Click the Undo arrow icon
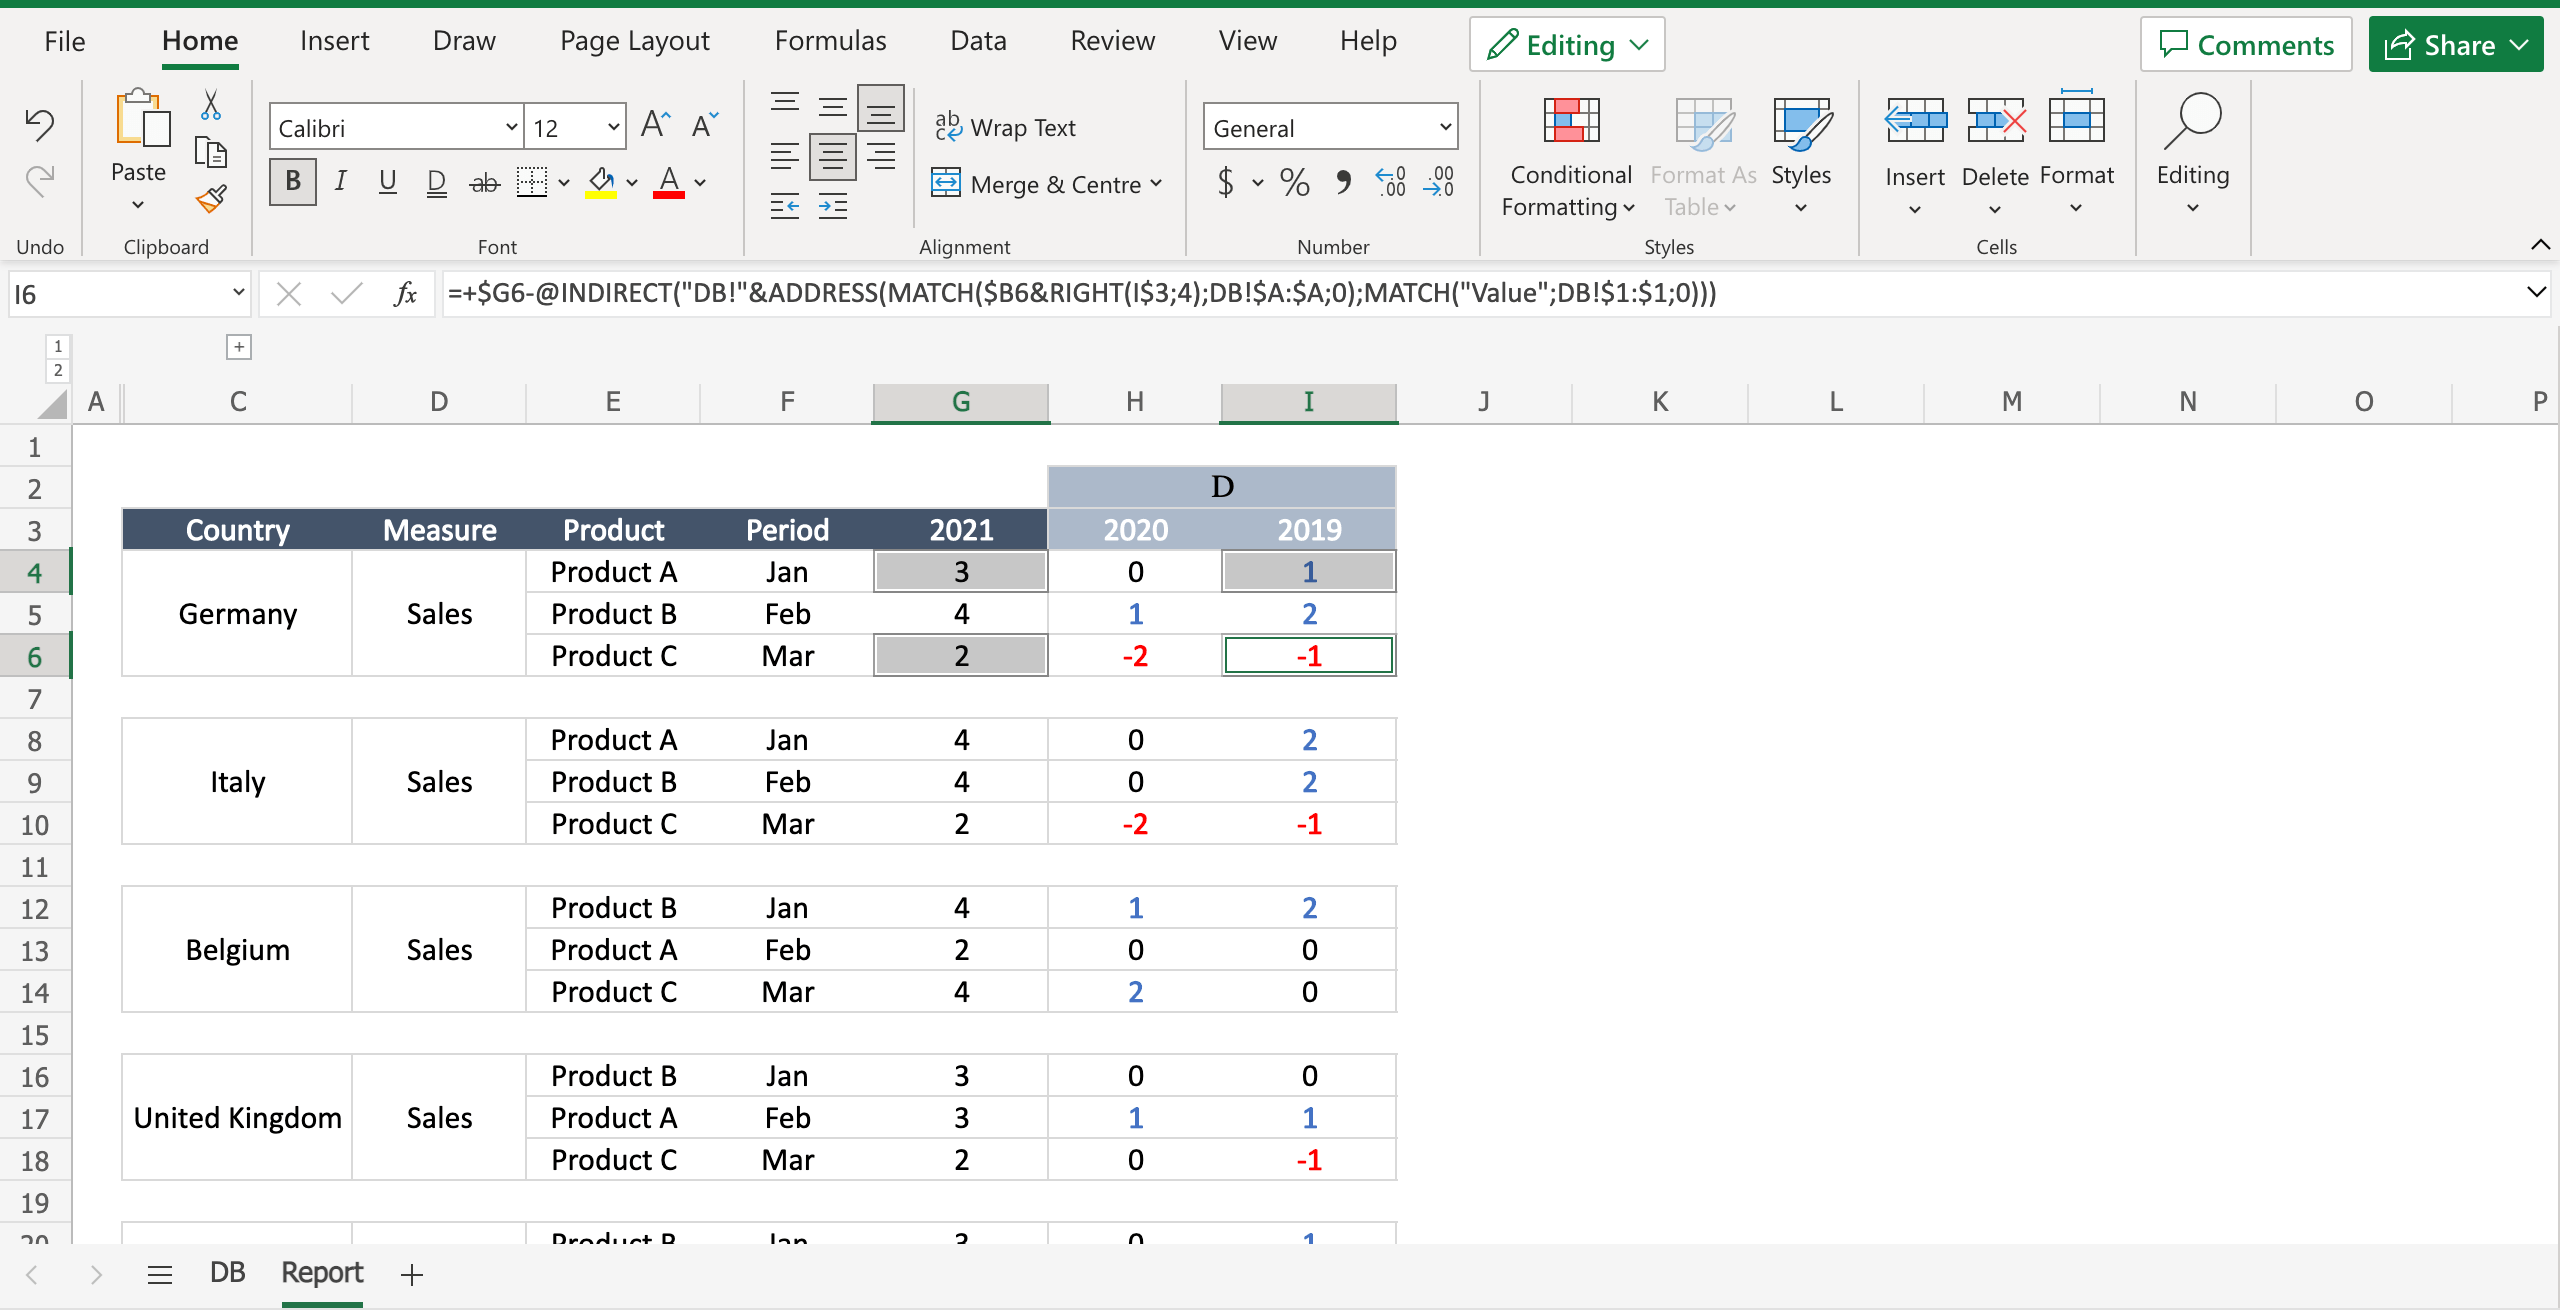The image size is (2560, 1310). click(39, 124)
